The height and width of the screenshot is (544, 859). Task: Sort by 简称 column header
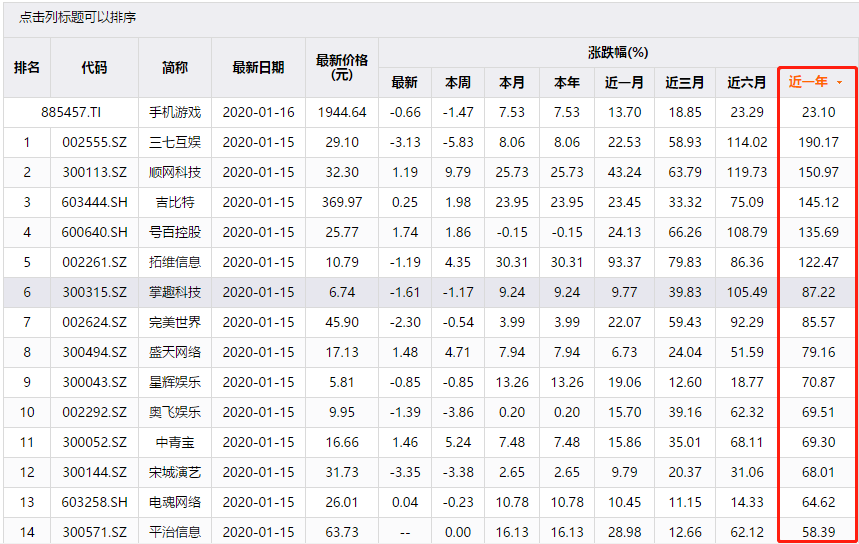(175, 67)
